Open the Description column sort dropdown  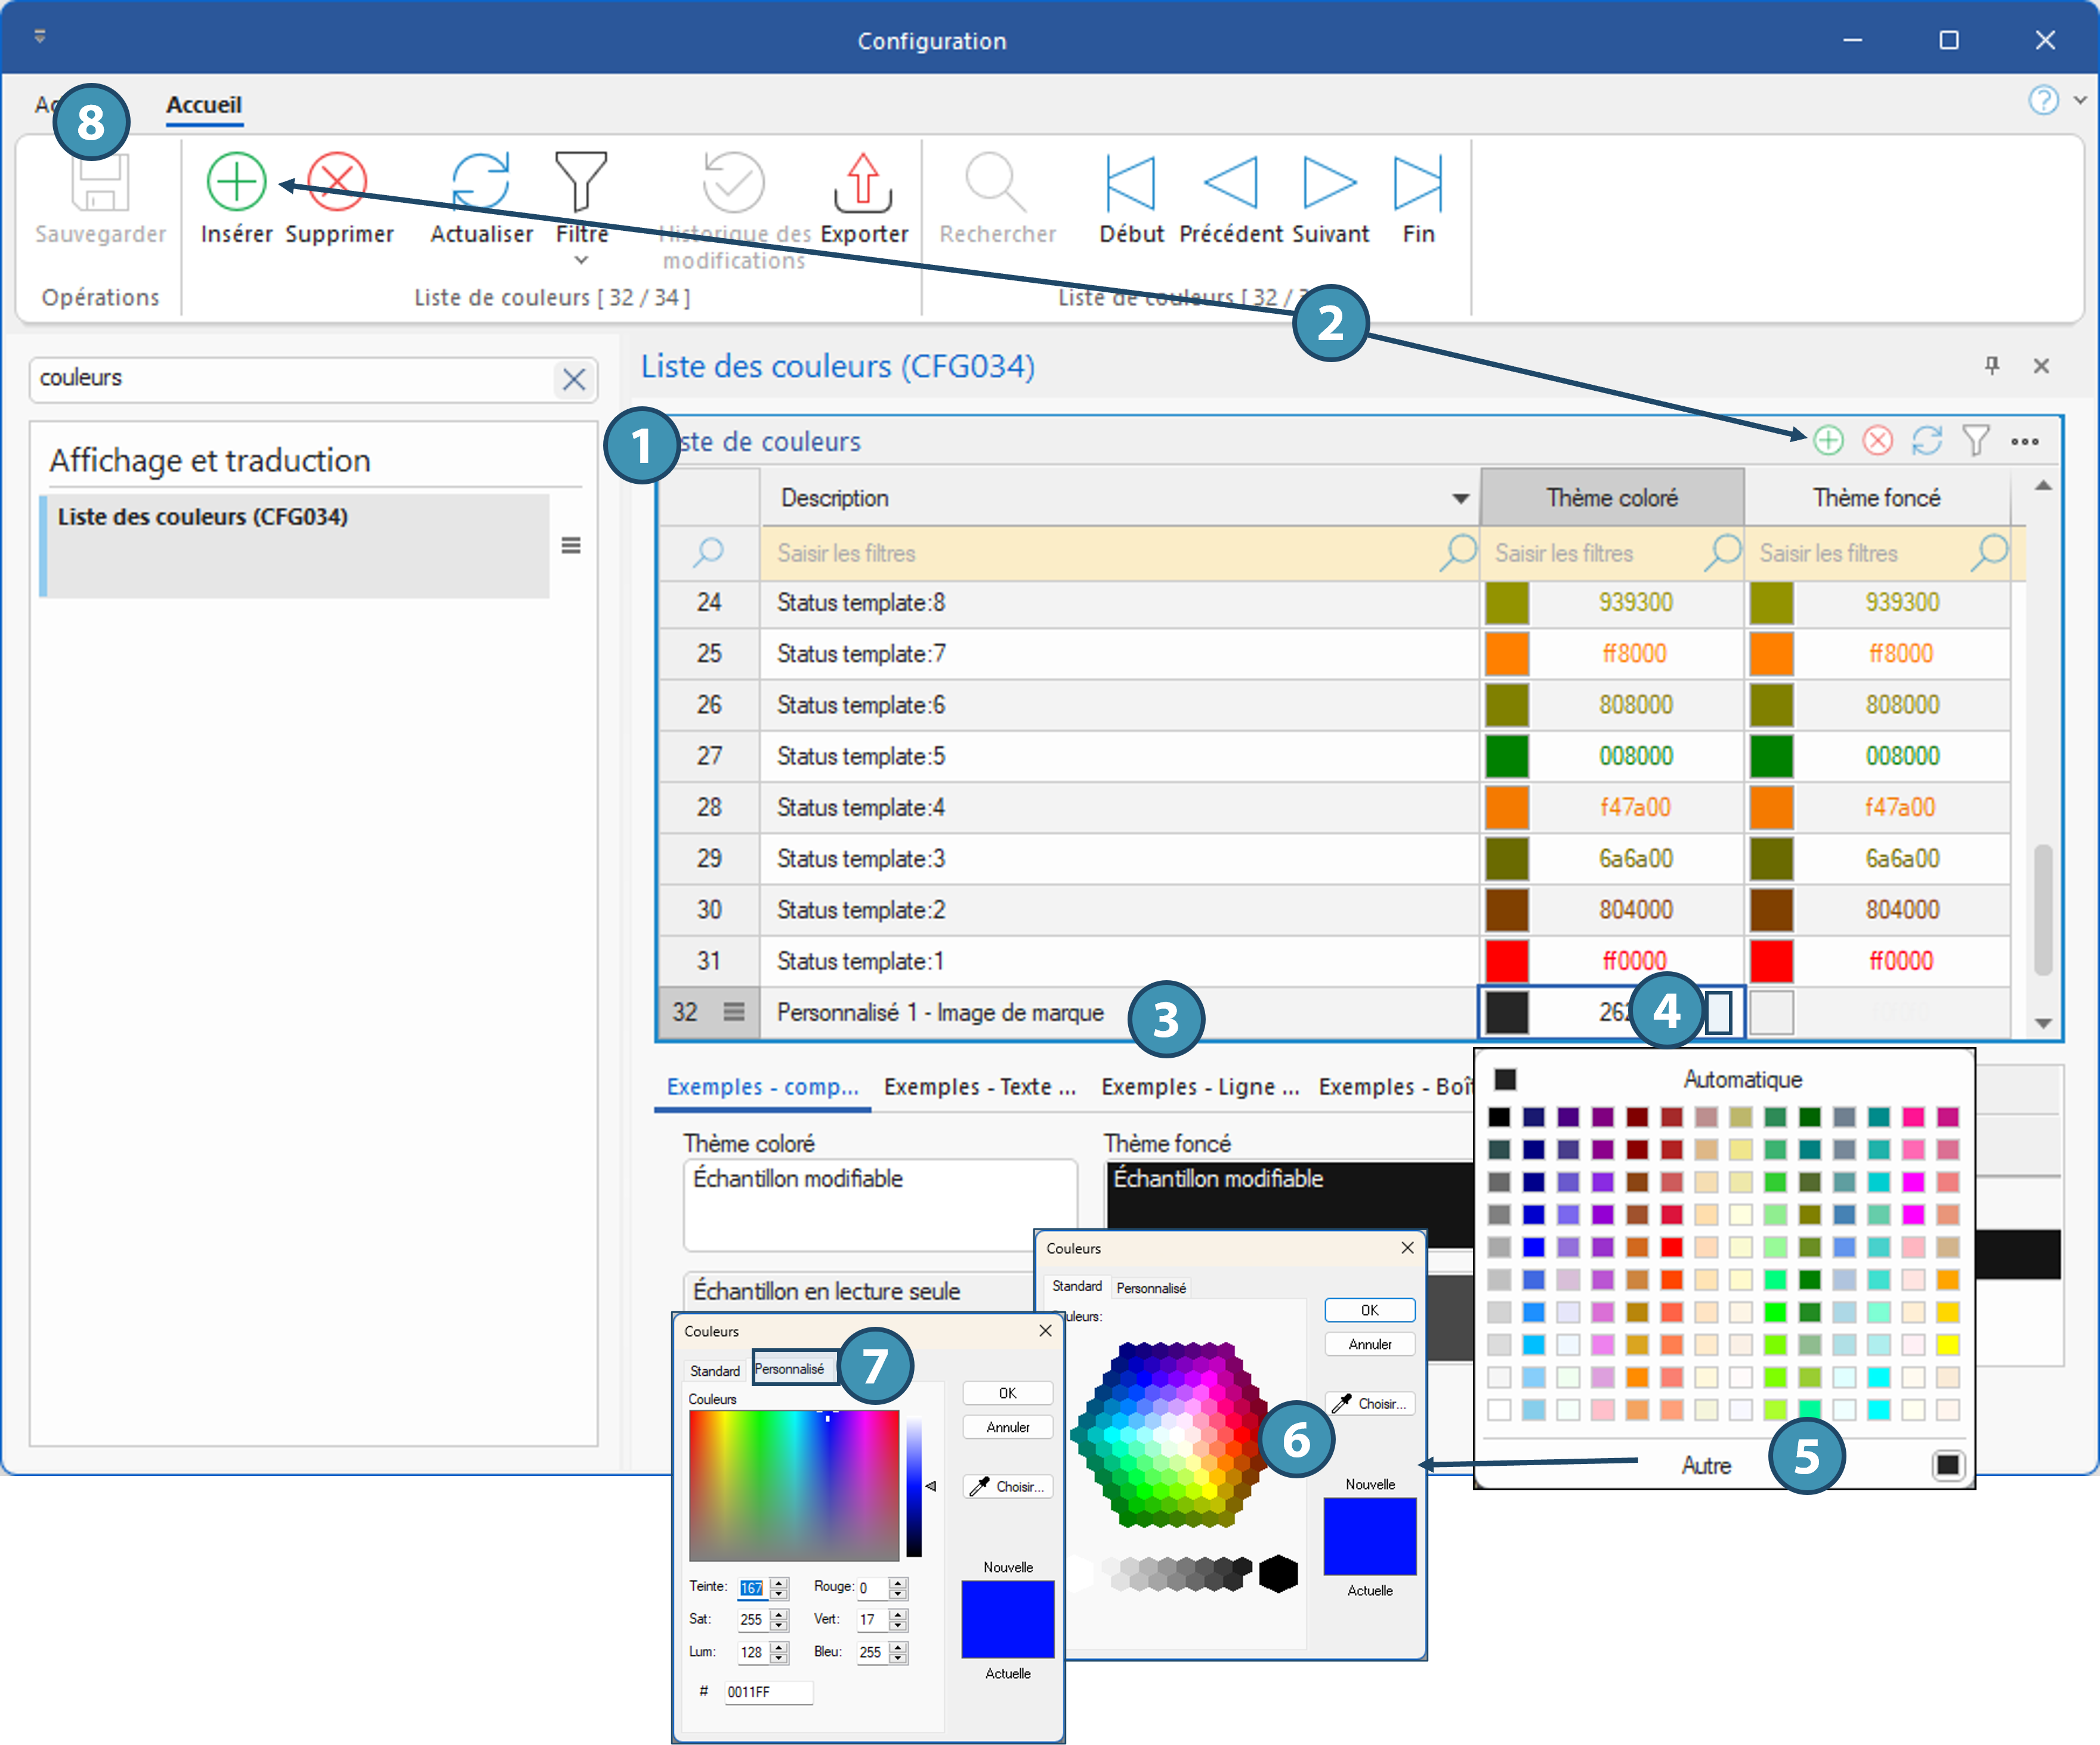[1460, 498]
